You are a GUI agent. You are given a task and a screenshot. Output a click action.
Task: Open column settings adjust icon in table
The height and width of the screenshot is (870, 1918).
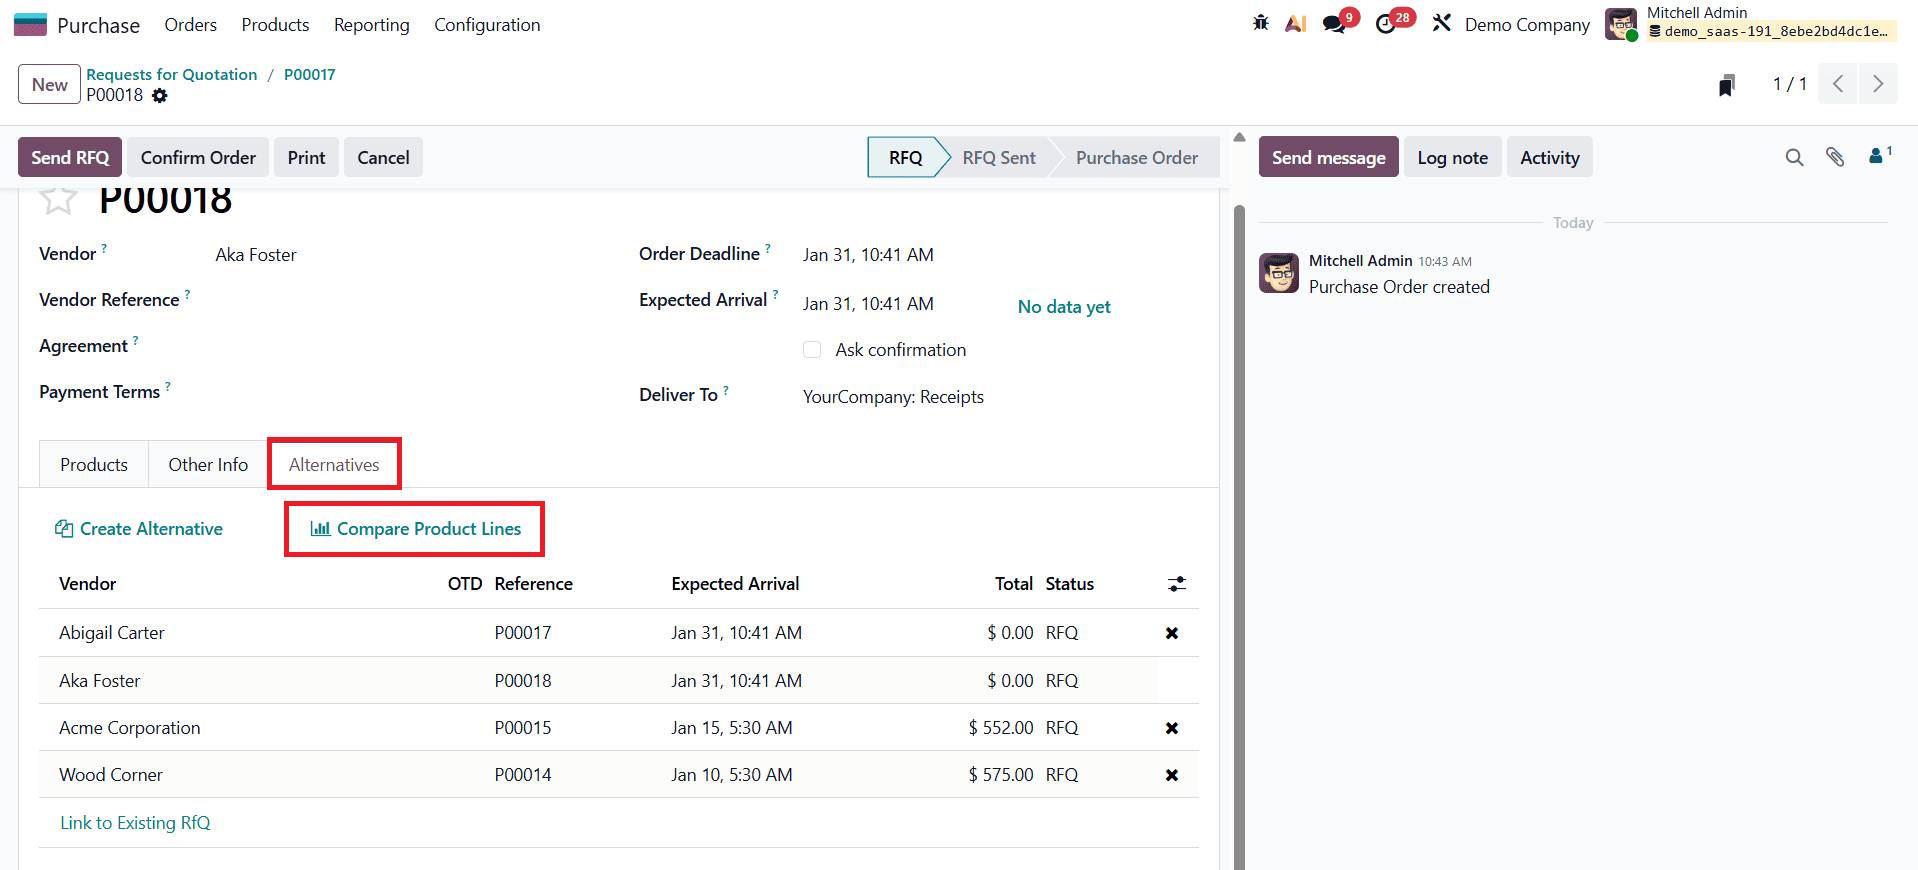click(1176, 584)
